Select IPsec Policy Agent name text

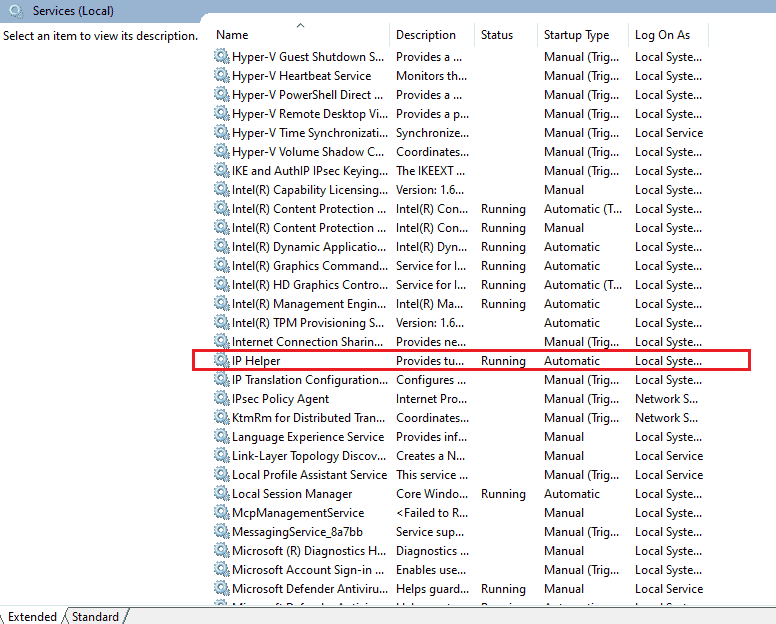280,399
